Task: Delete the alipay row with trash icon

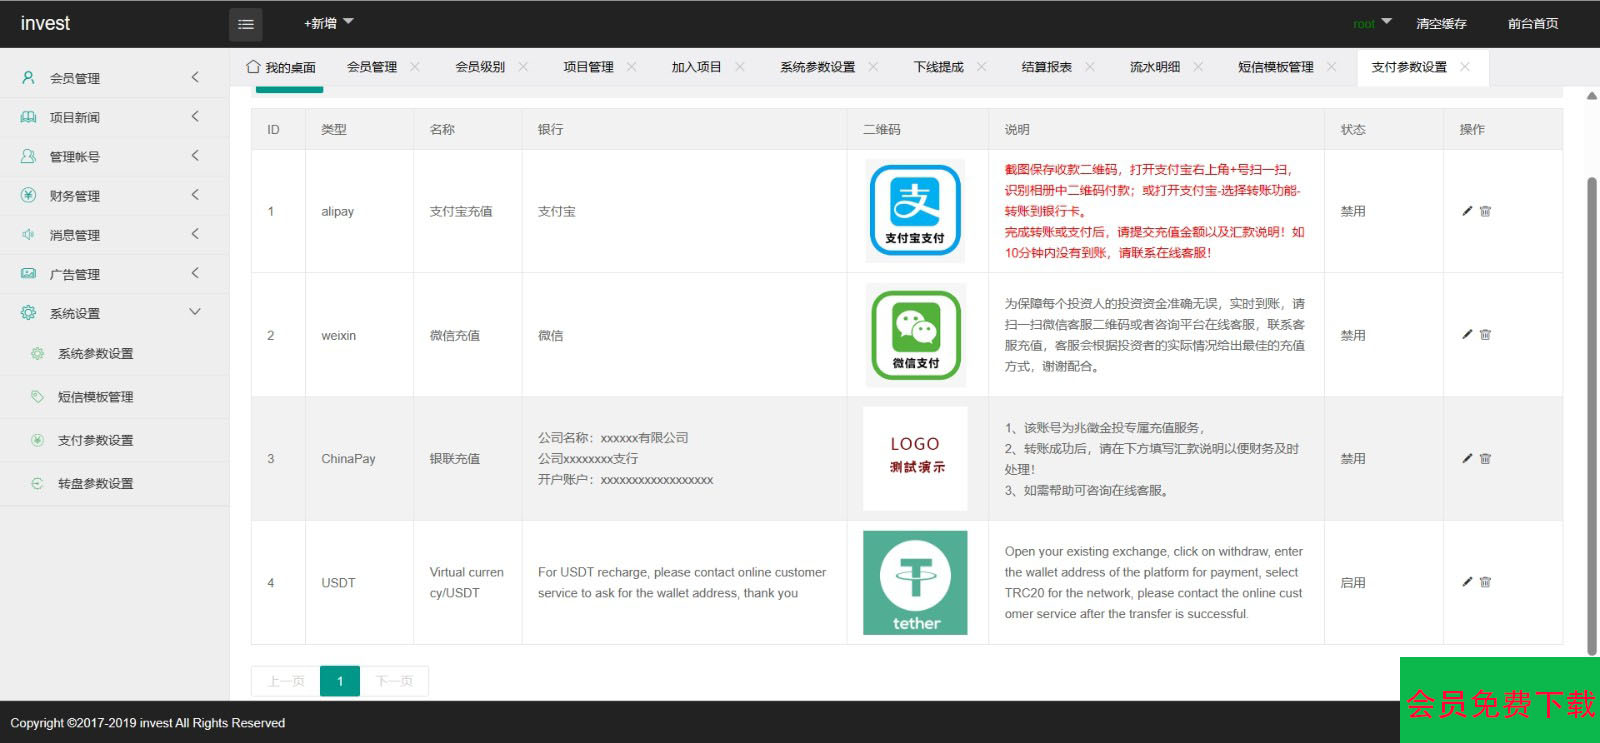Action: pyautogui.click(x=1485, y=211)
